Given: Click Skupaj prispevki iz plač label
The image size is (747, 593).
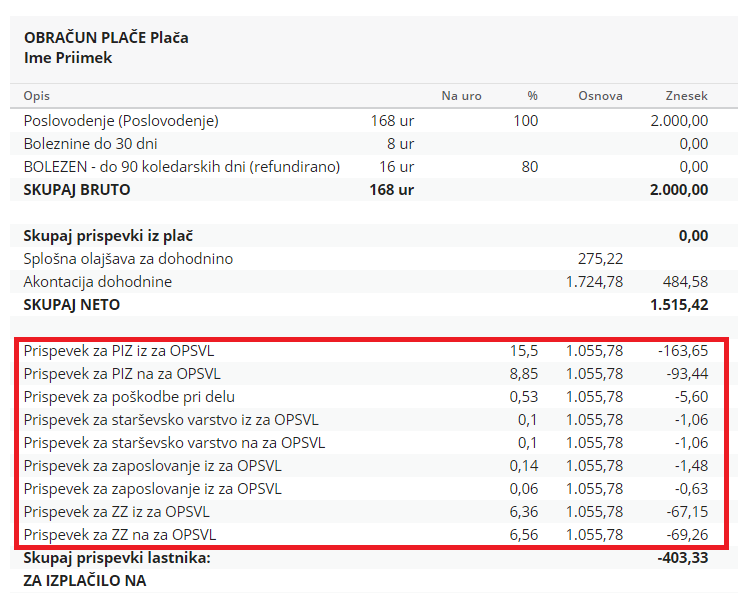Looking at the screenshot, I should (x=108, y=236).
